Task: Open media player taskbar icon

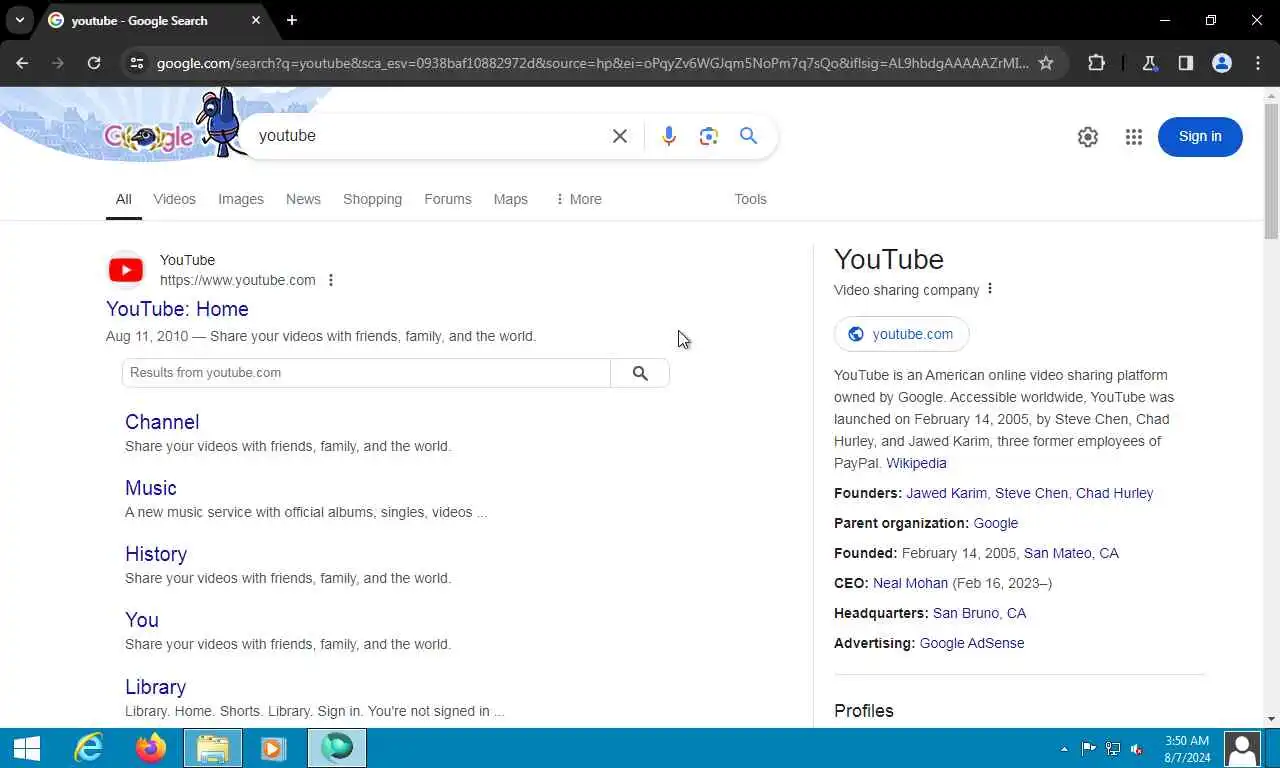Action: (274, 748)
